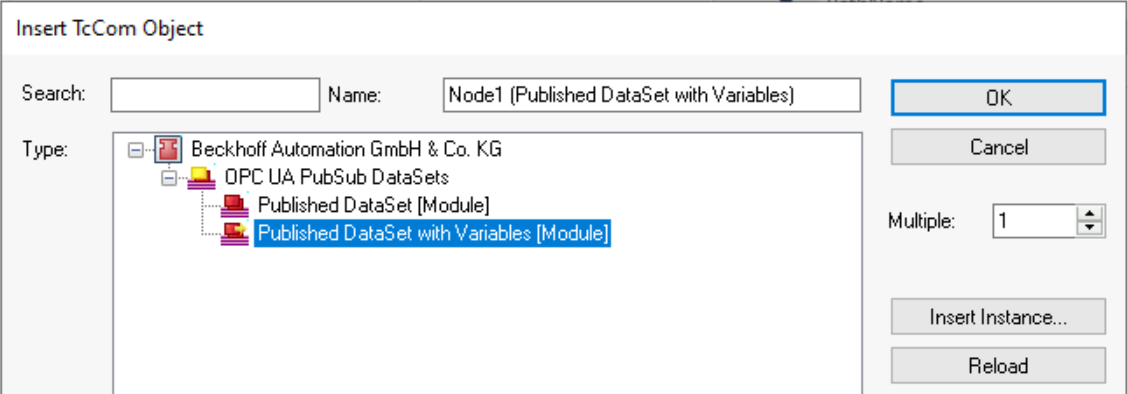Select Published DataSet with Variables [Module]
Screen dimensions: 1128x394
pos(432,233)
